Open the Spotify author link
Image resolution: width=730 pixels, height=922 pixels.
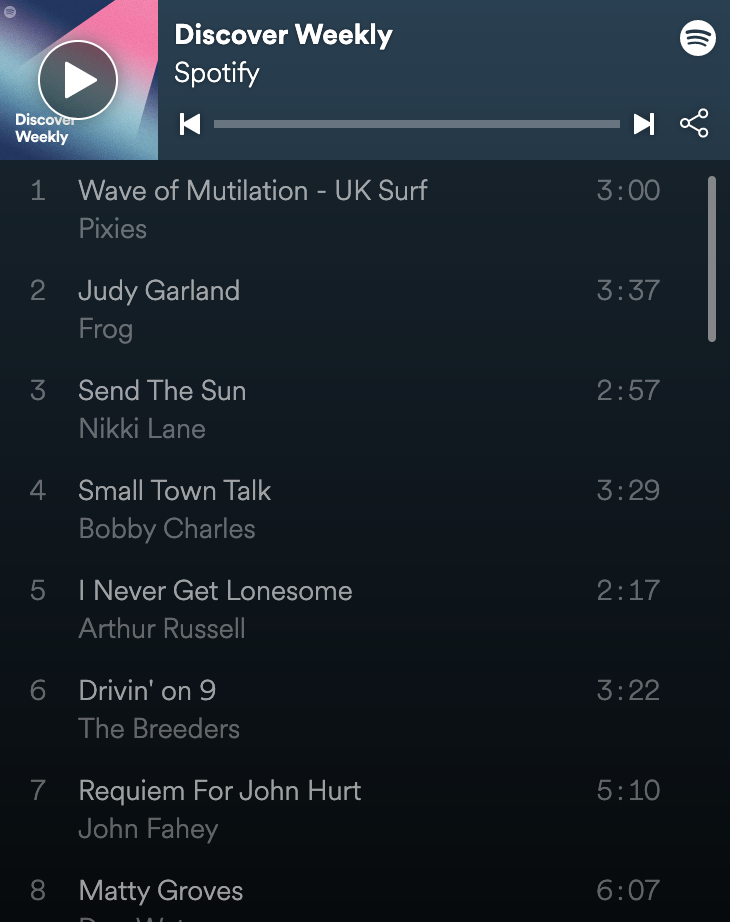tap(216, 74)
